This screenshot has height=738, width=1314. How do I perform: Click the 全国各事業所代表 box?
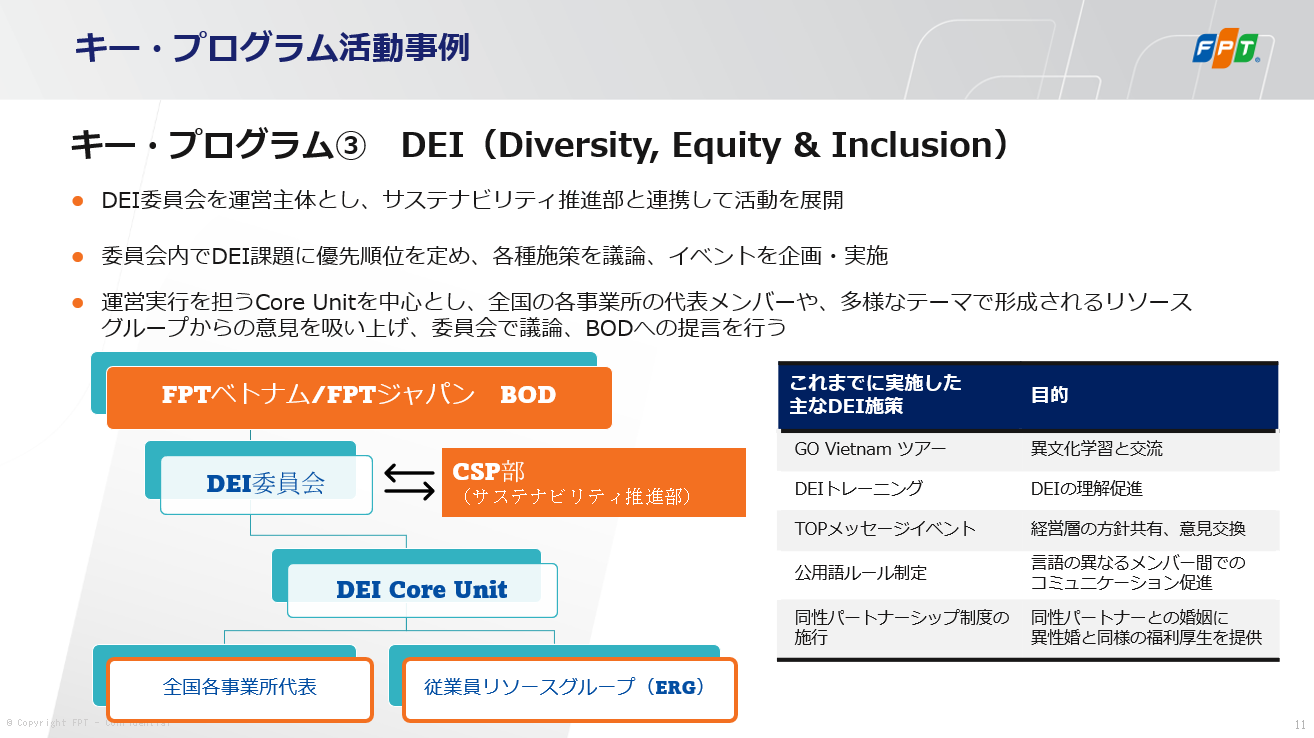click(239, 689)
